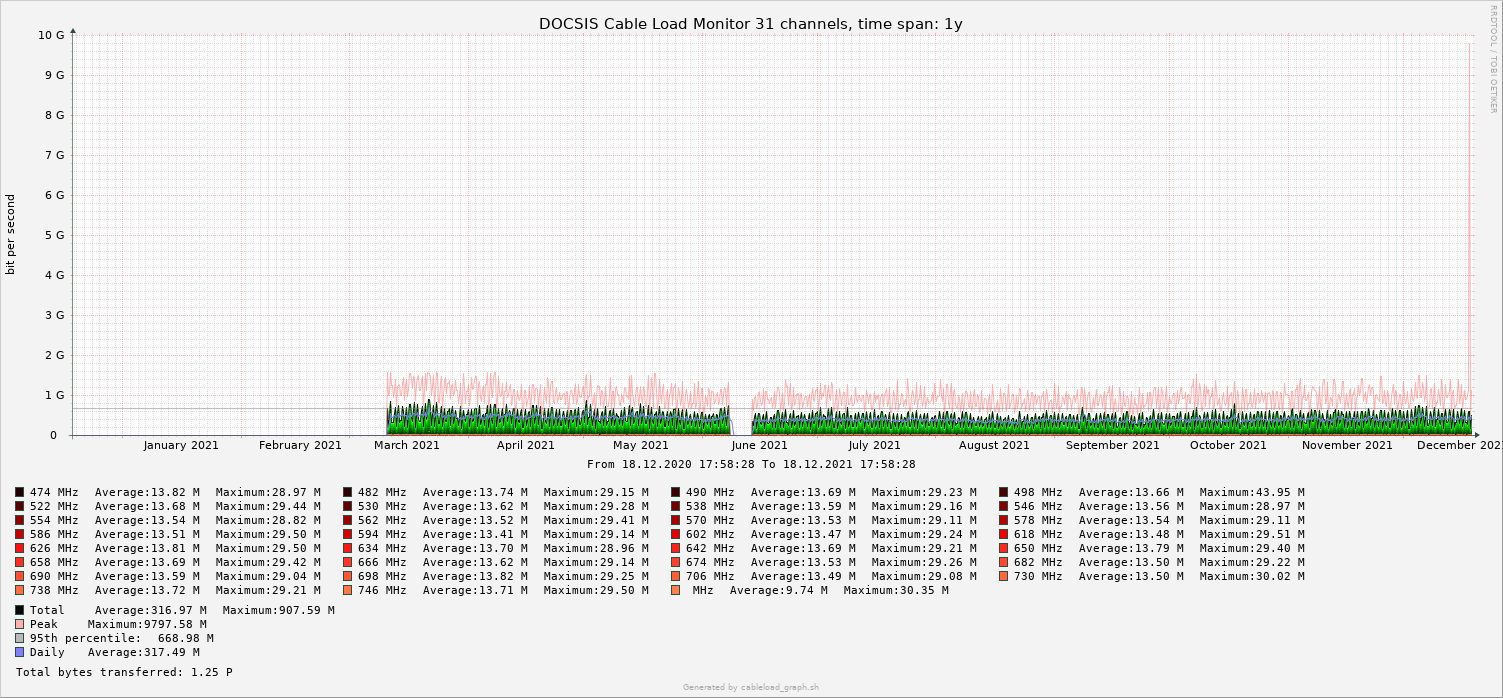
Task: Click the 5 G y-axis tick label
Action: click(x=56, y=235)
